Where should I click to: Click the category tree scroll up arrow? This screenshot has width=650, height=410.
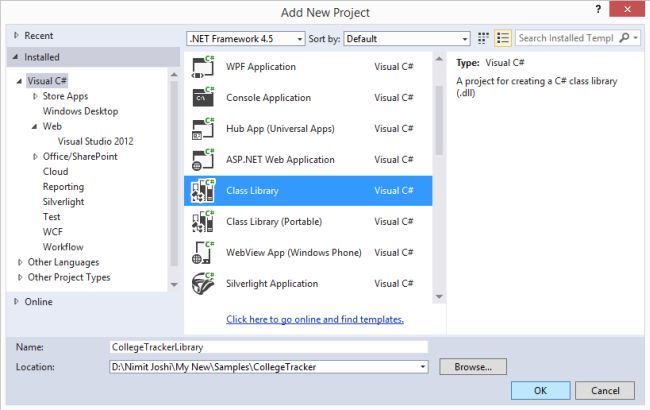coord(174,75)
